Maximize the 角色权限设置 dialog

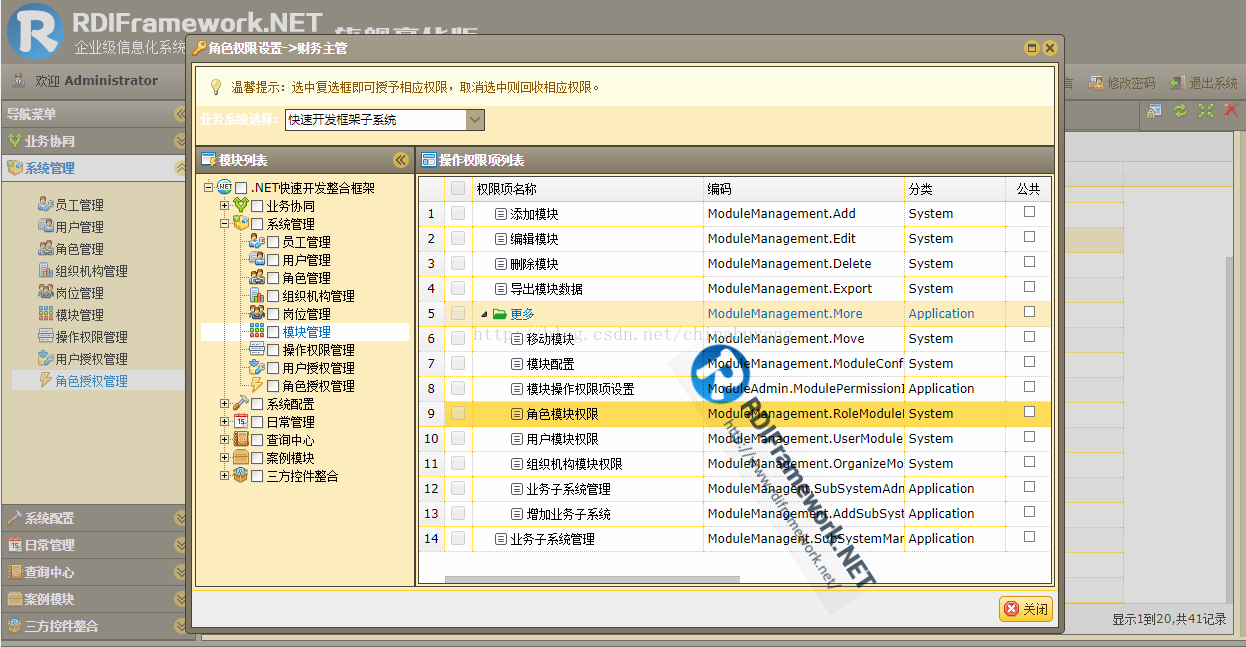click(1032, 48)
